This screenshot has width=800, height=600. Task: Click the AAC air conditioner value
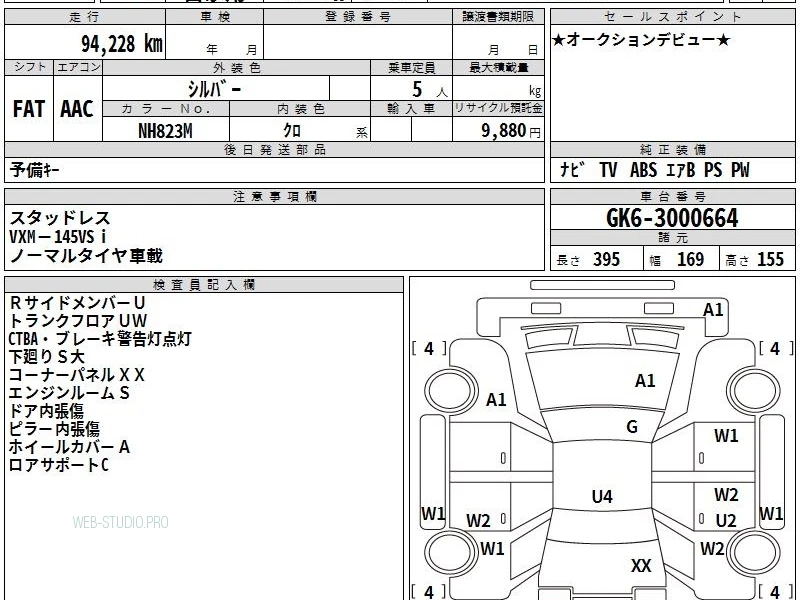coord(77,109)
